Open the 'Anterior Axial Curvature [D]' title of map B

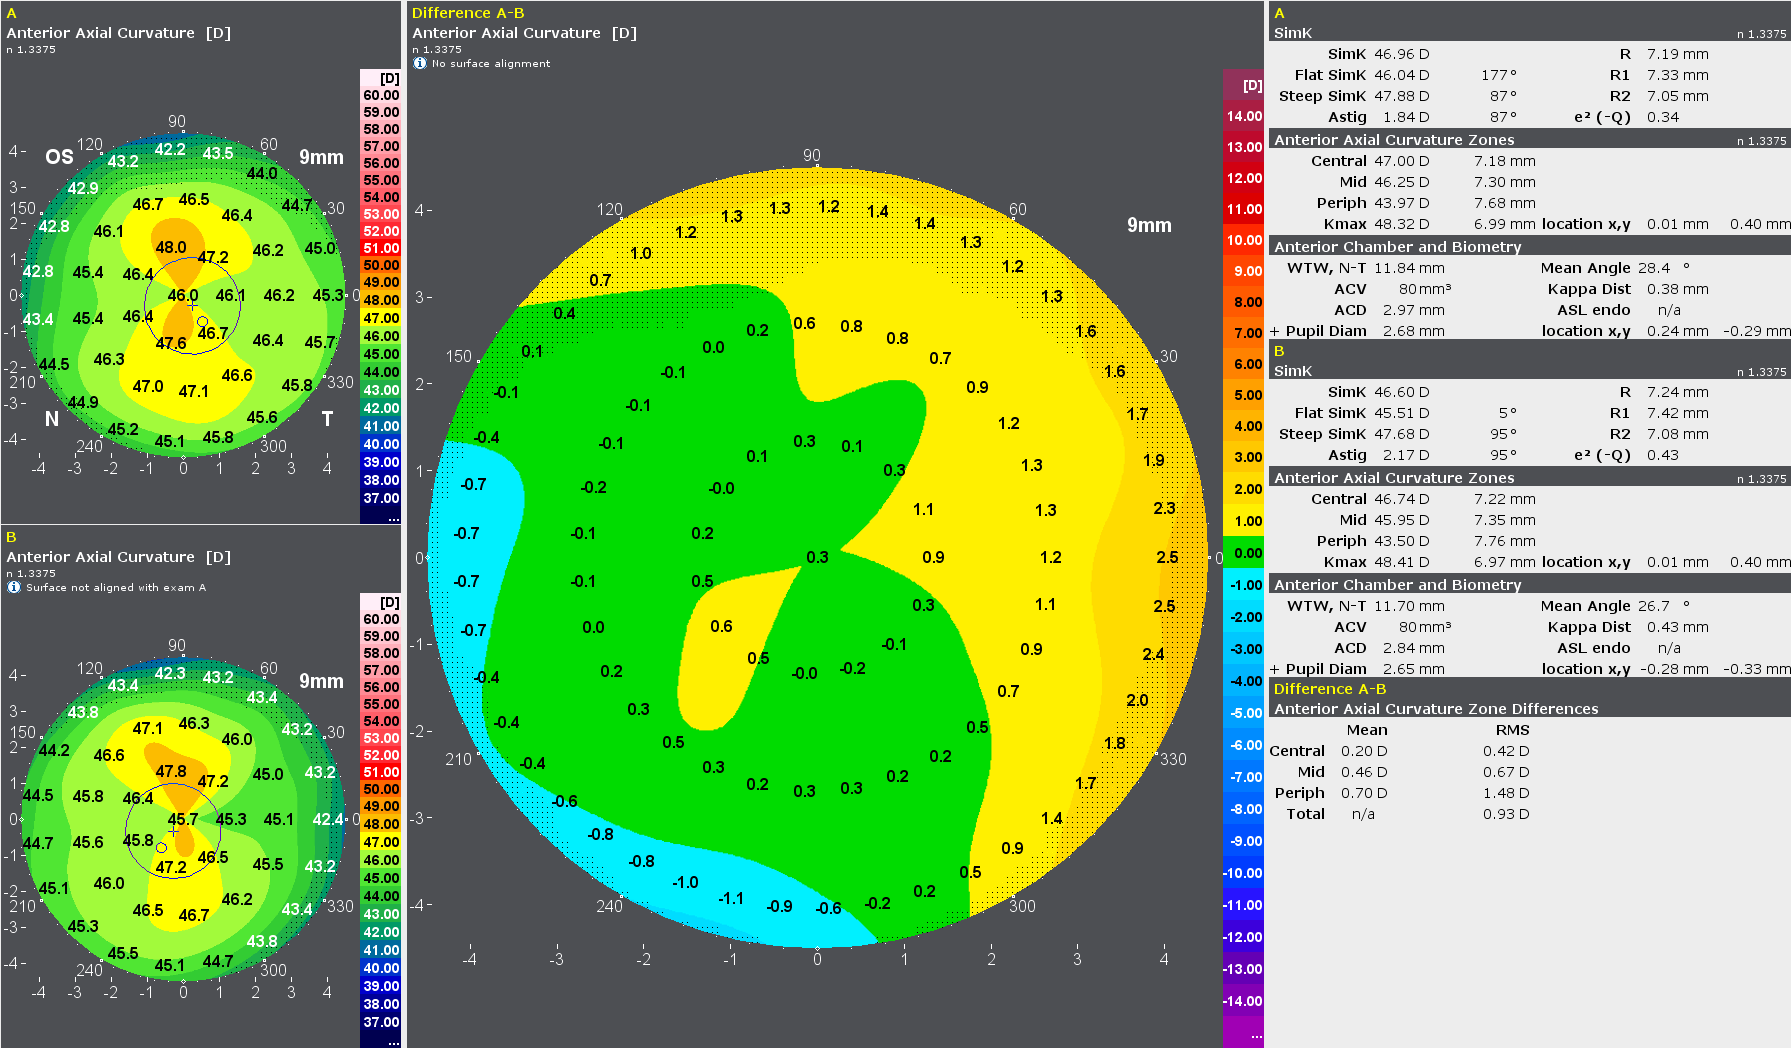[119, 557]
